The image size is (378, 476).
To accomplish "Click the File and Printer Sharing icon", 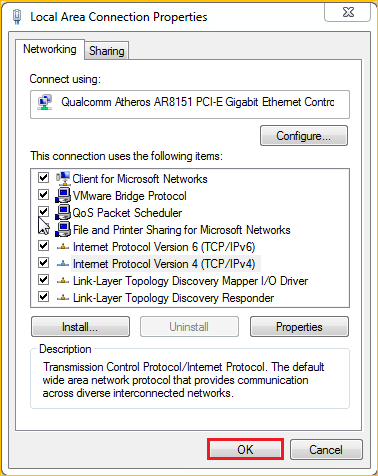I will [x=63, y=229].
